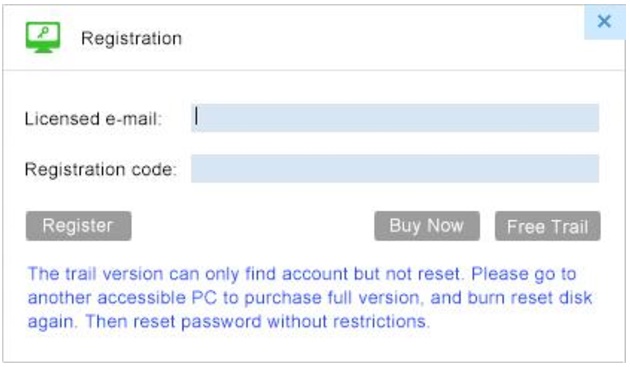Viewport: 630px width, 367px height.
Task: Click the "Please go to" phrase
Action: 524,274
